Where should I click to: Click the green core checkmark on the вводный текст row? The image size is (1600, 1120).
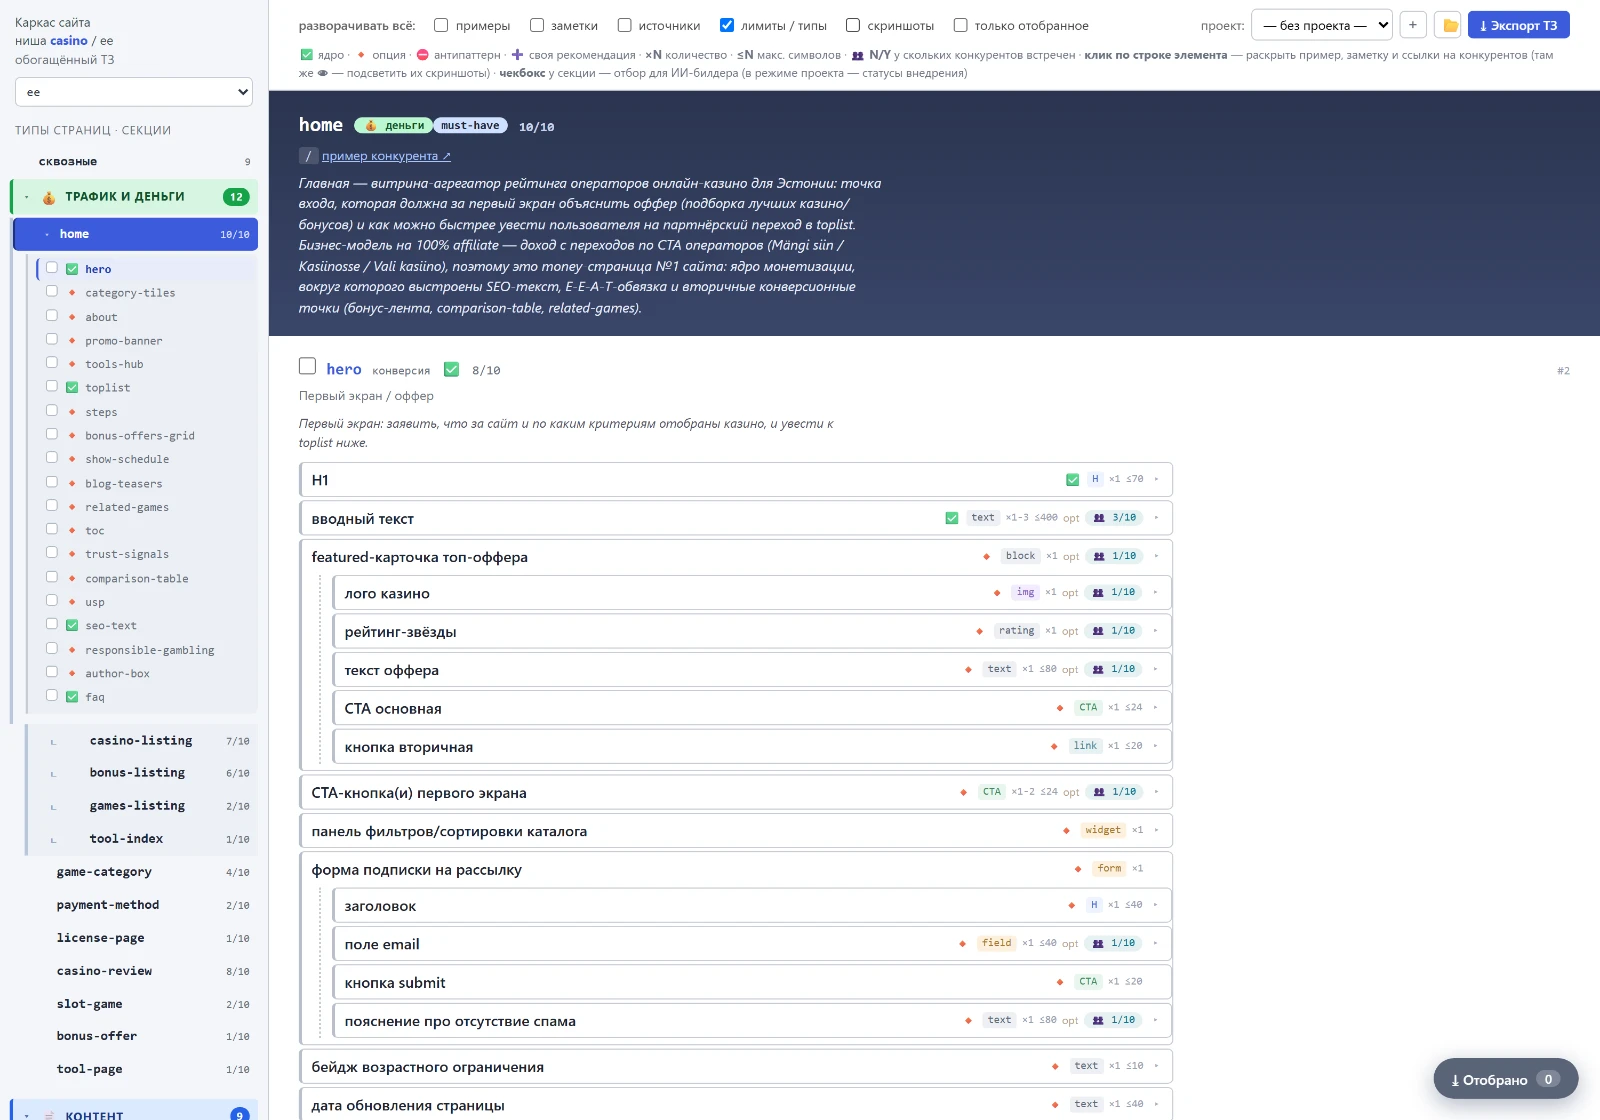(x=952, y=518)
